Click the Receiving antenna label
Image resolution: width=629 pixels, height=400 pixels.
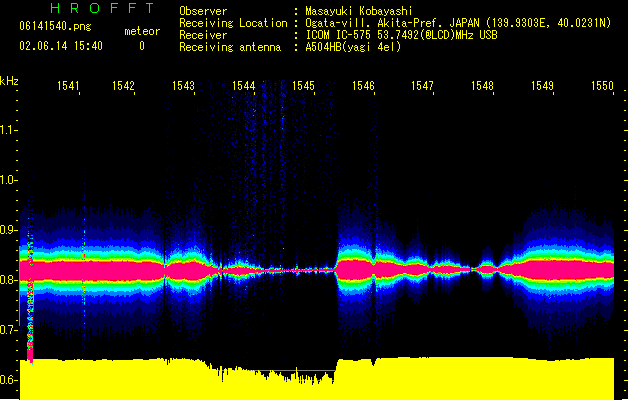[x=230, y=47]
